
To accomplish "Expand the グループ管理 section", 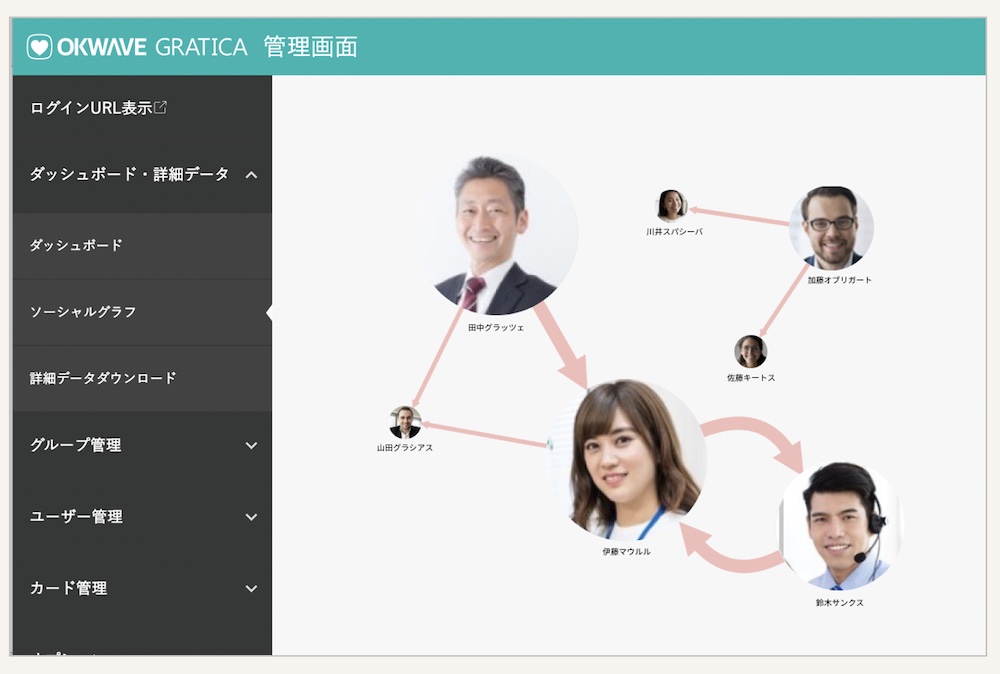I will click(251, 446).
